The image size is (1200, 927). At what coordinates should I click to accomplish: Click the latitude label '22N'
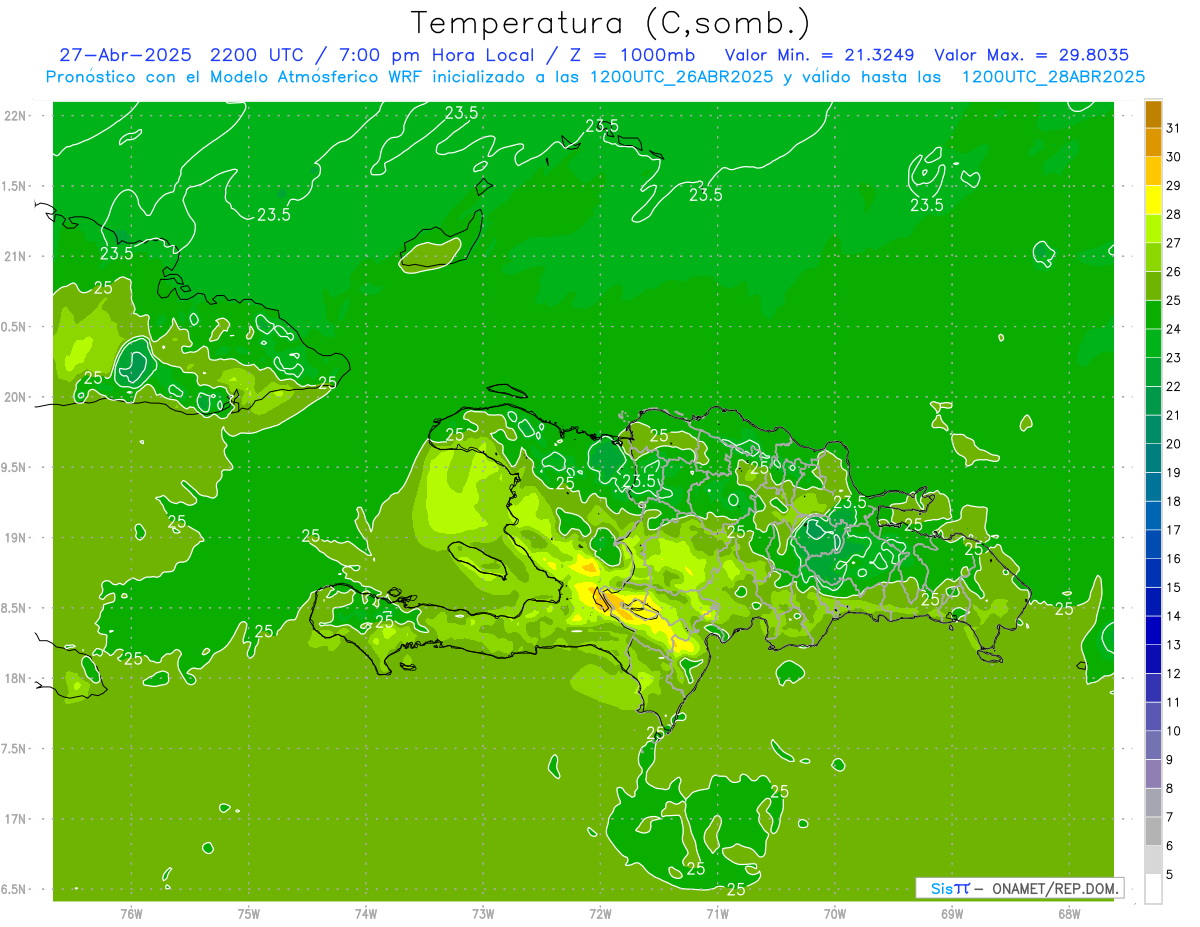[15, 116]
